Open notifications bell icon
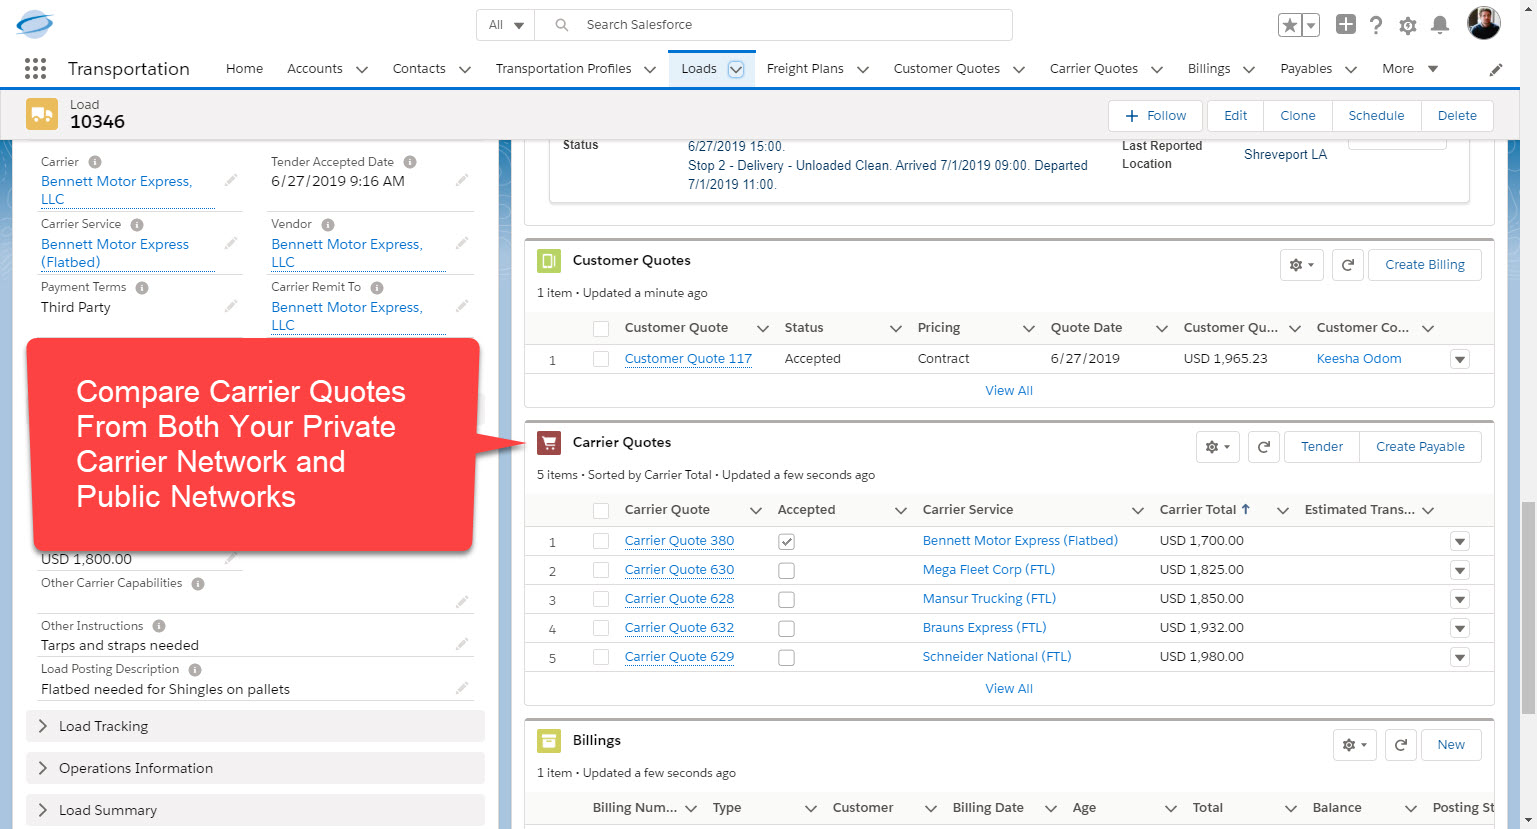This screenshot has width=1537, height=829. point(1440,24)
